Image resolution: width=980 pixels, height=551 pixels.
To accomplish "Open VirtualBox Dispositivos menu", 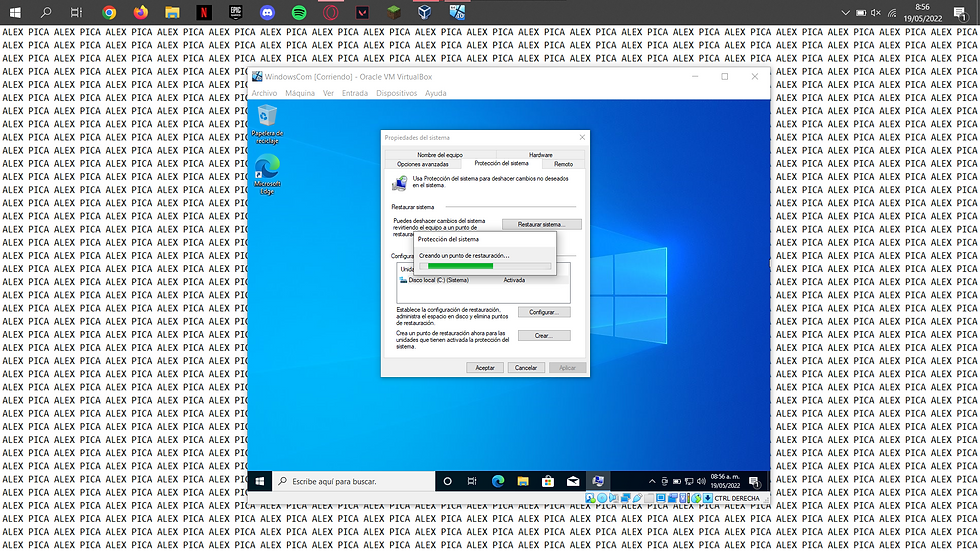I will tap(396, 93).
